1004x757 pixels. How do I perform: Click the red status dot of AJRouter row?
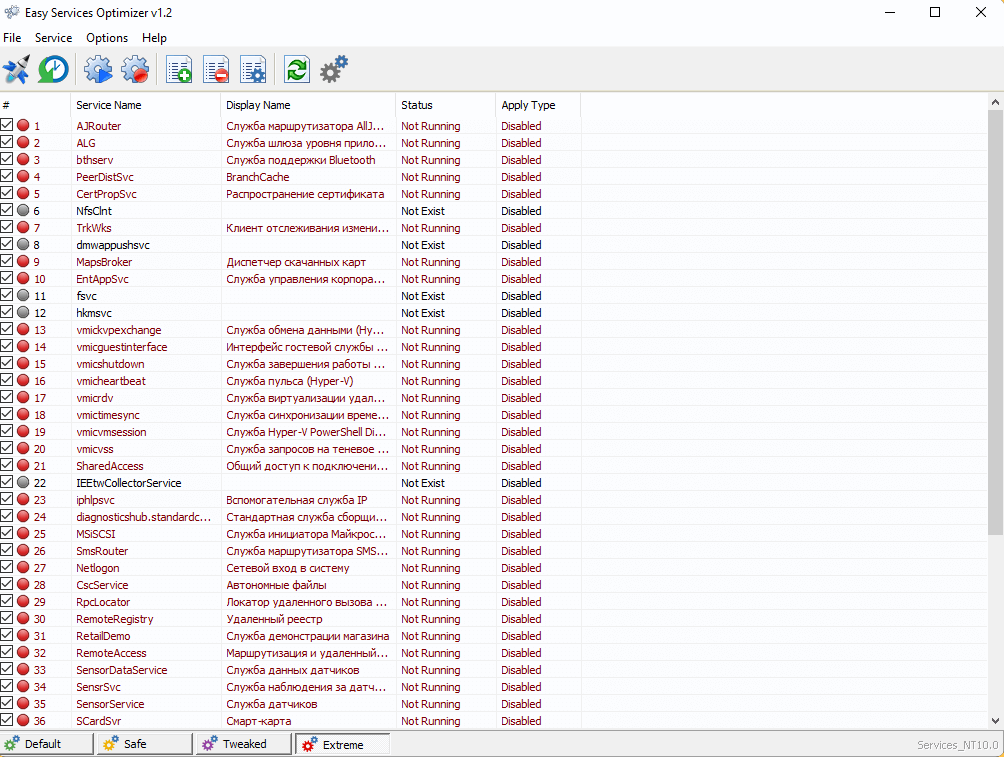coord(23,125)
